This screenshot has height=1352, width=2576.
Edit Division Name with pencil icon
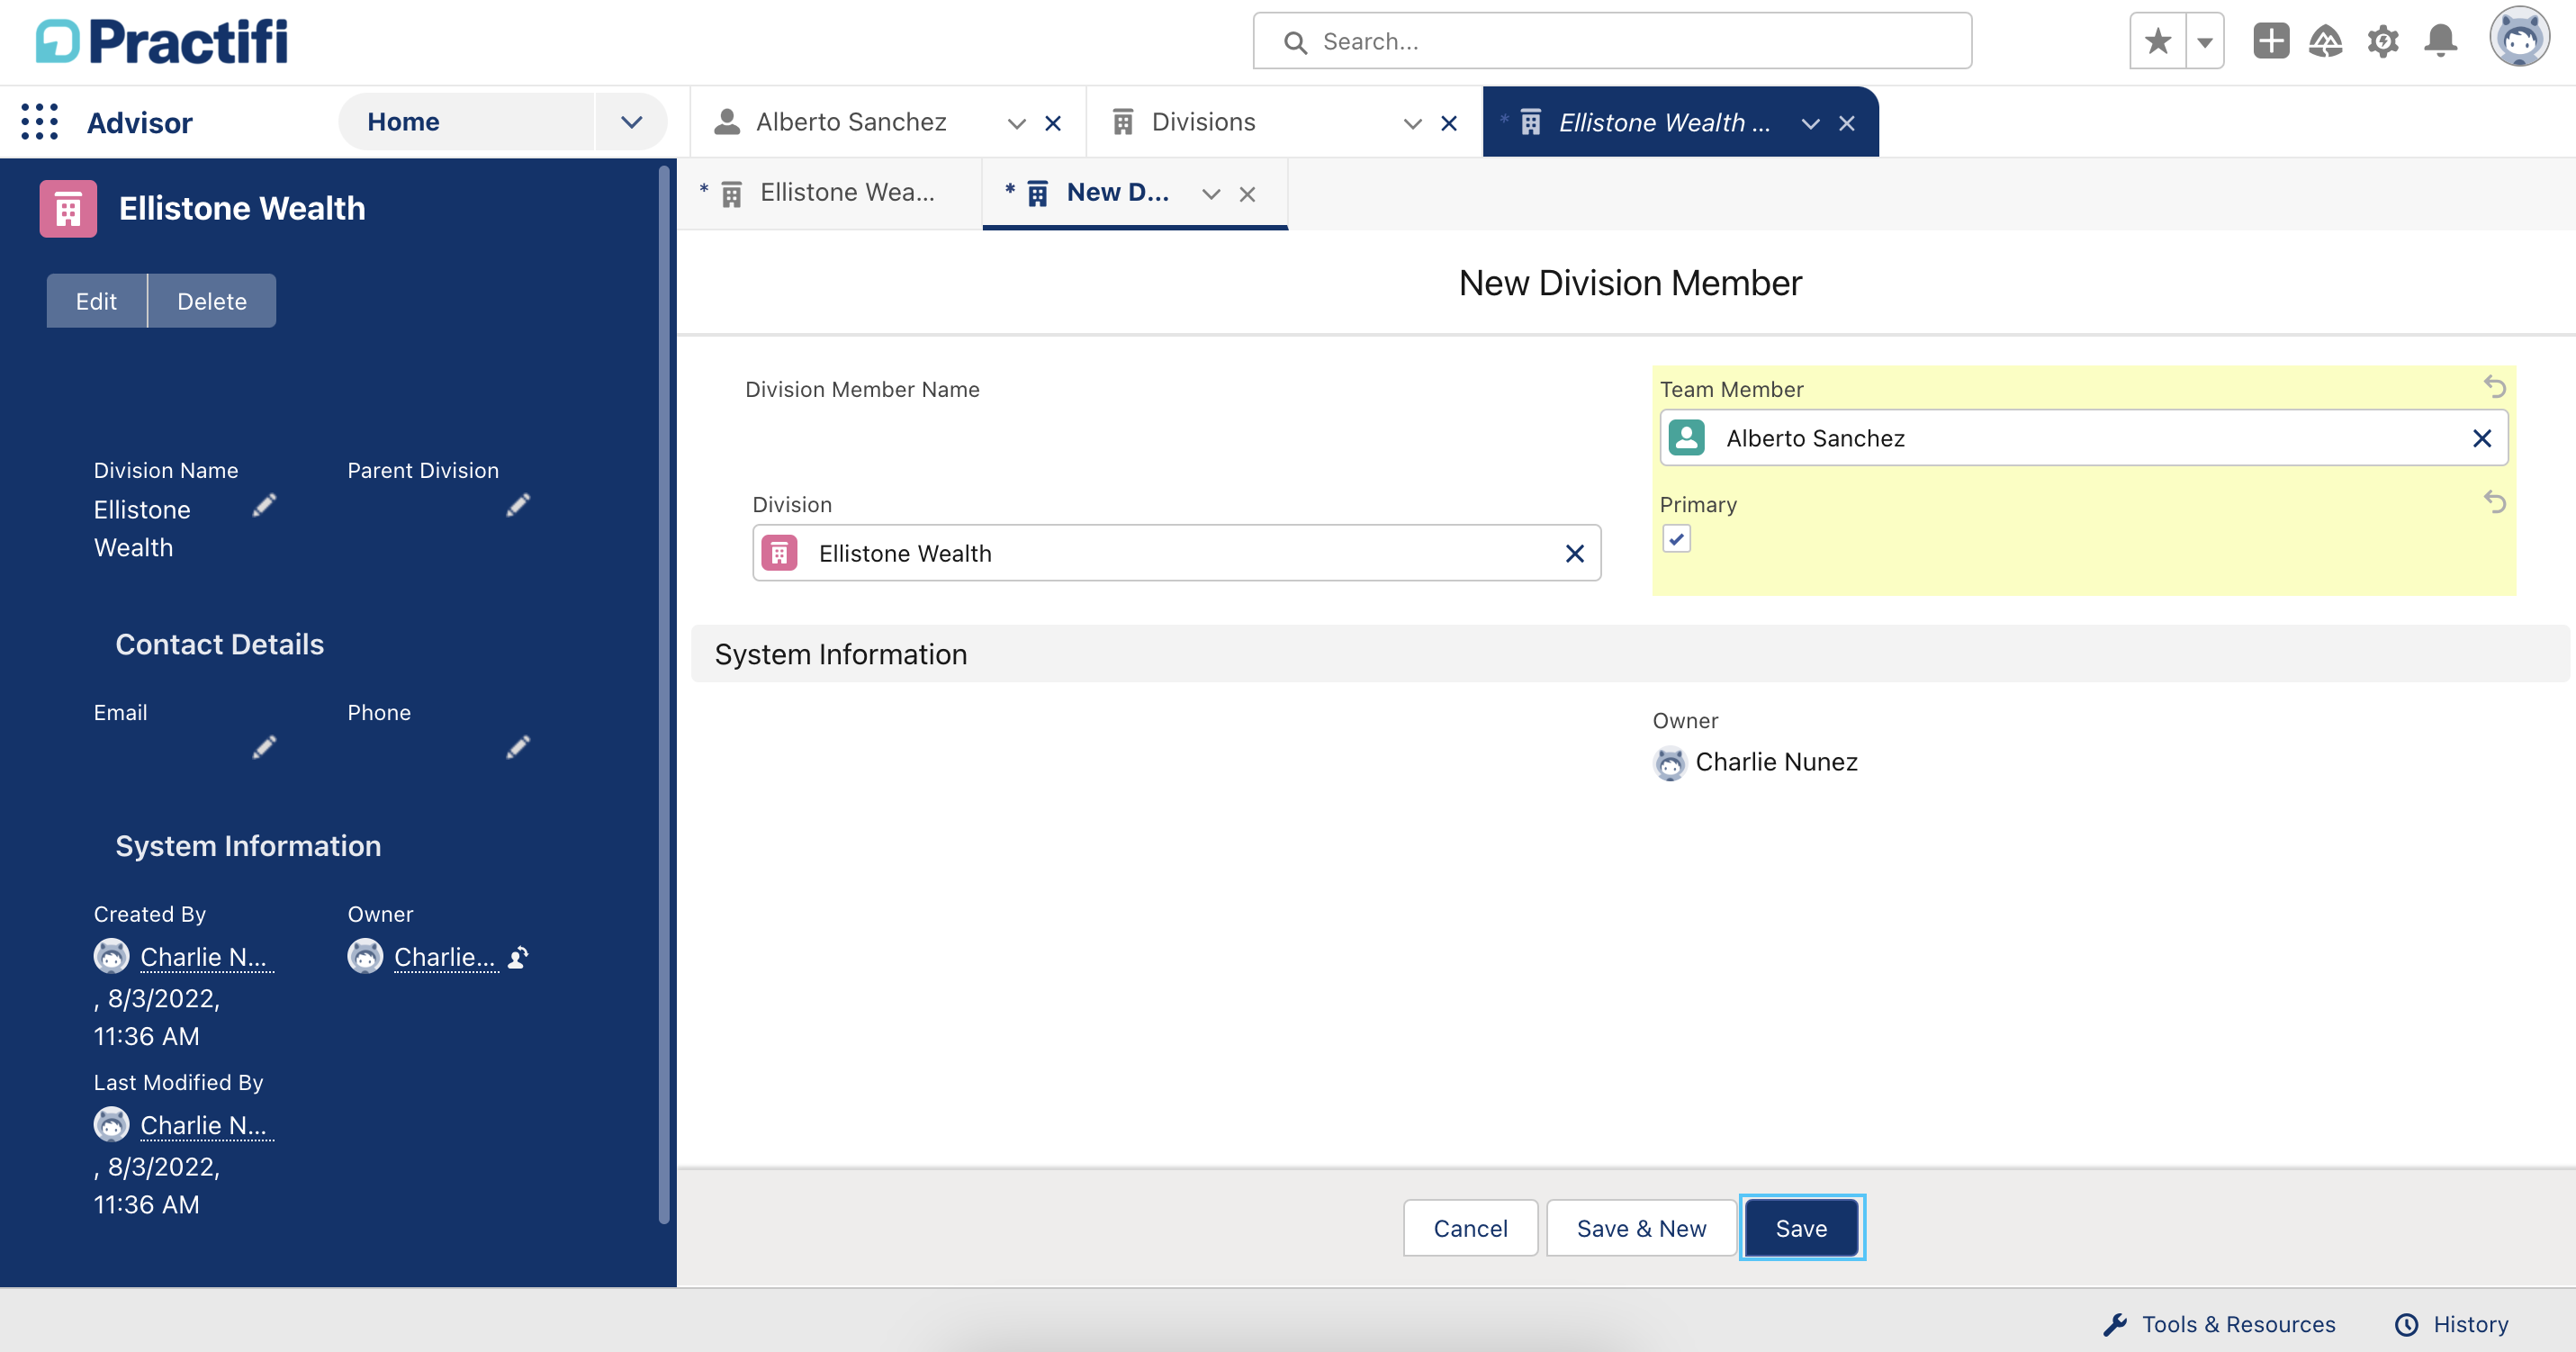click(264, 506)
